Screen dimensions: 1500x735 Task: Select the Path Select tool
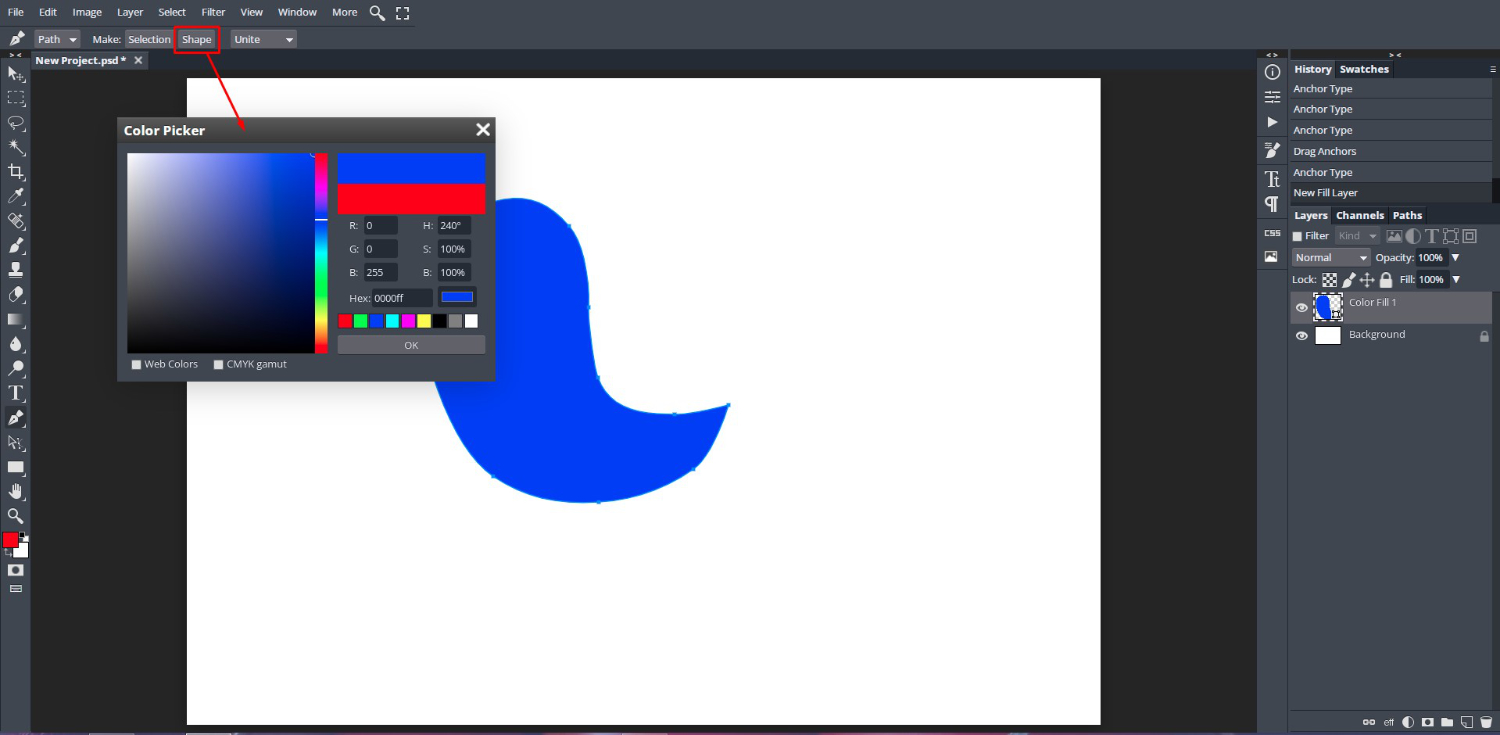[x=16, y=442]
